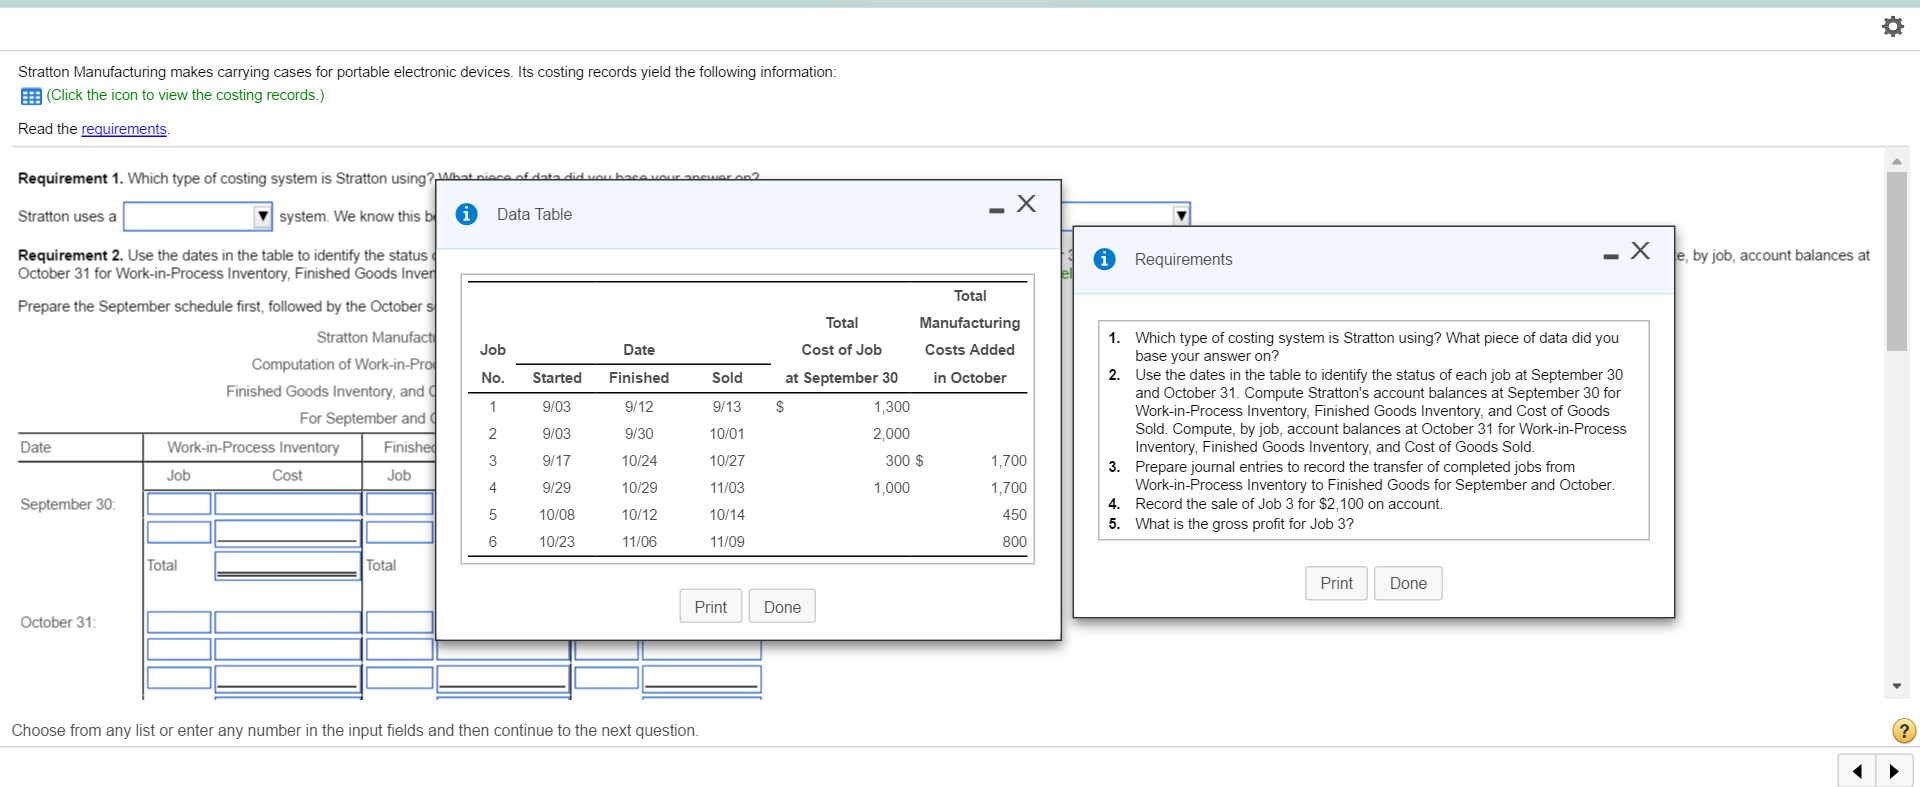Select Job 3 sold date 10/27
Image resolution: width=1920 pixels, height=787 pixels.
pos(727,461)
